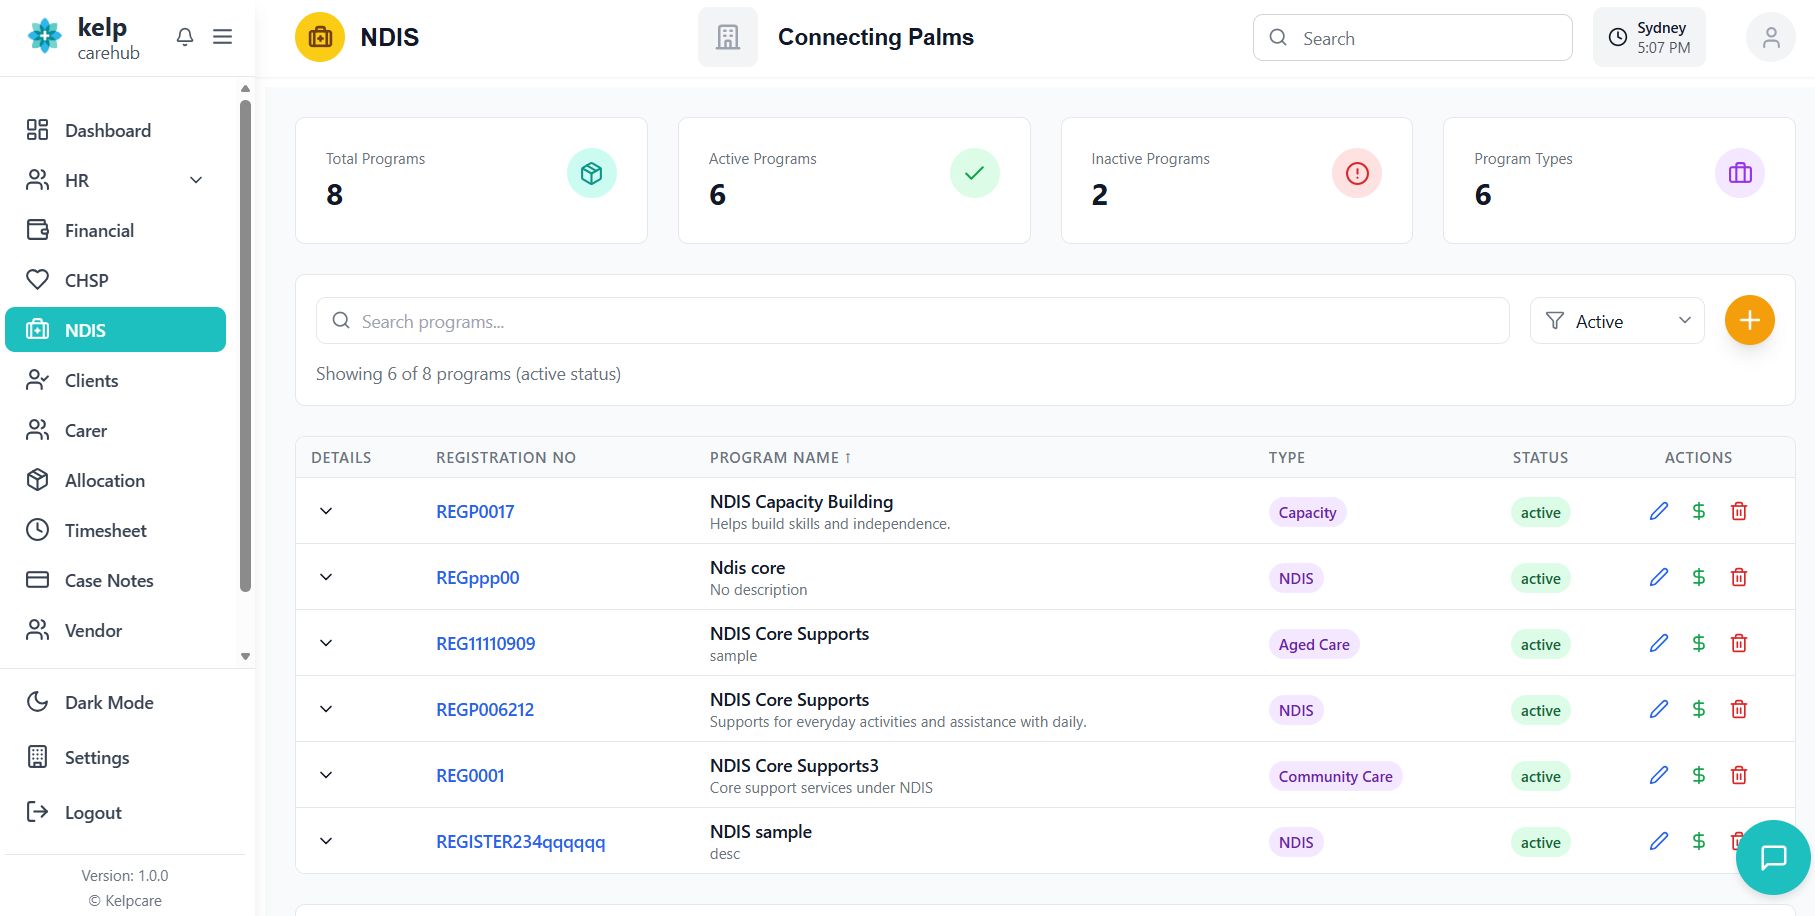Viewport: 1815px width, 916px height.
Task: Toggle Dark Mode in sidebar
Action: pos(109,702)
